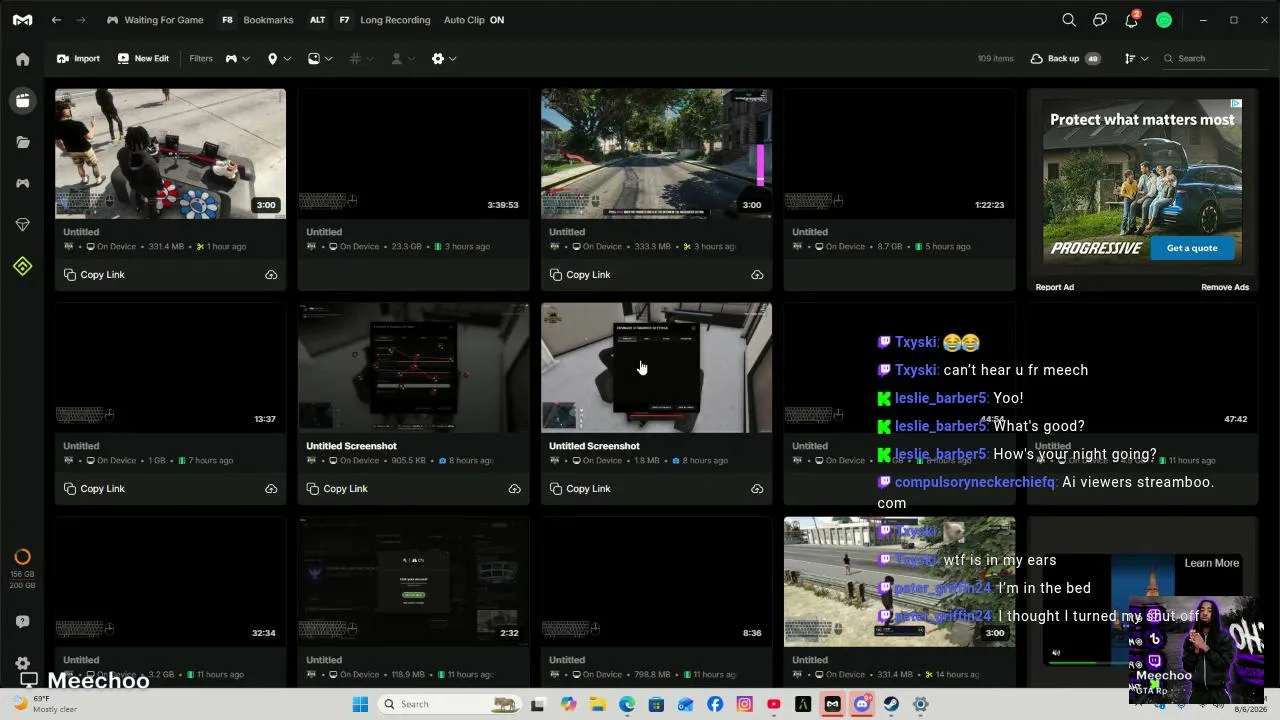This screenshot has width=1280, height=720.
Task: Expand the location pin filter dropdown
Action: tap(279, 59)
